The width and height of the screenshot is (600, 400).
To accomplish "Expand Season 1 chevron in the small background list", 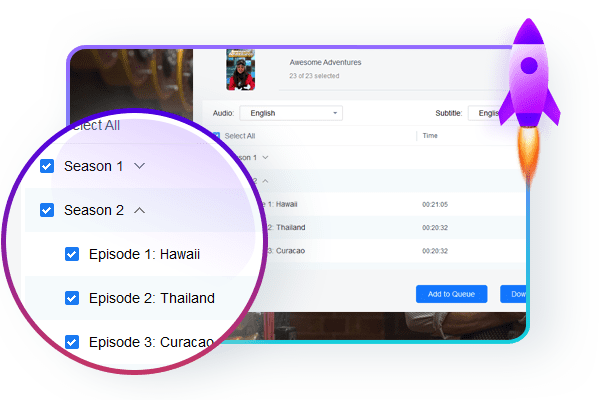I will [x=265, y=157].
